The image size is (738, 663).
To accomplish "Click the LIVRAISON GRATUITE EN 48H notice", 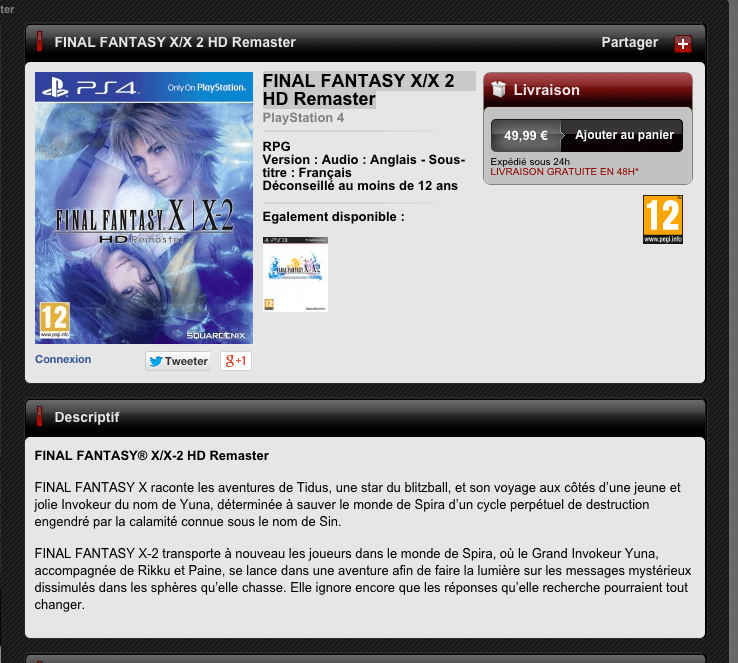I will coord(564,172).
